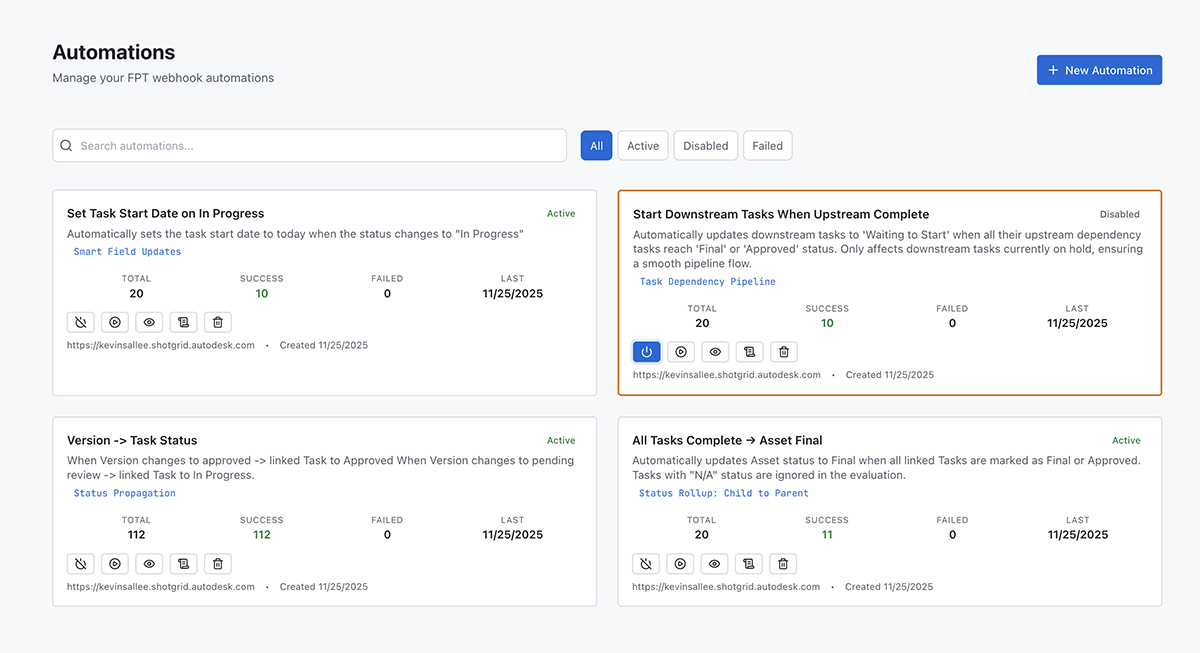Run the Start Downstream Tasks automation
Screen dimensions: 1200x653
click(681, 352)
